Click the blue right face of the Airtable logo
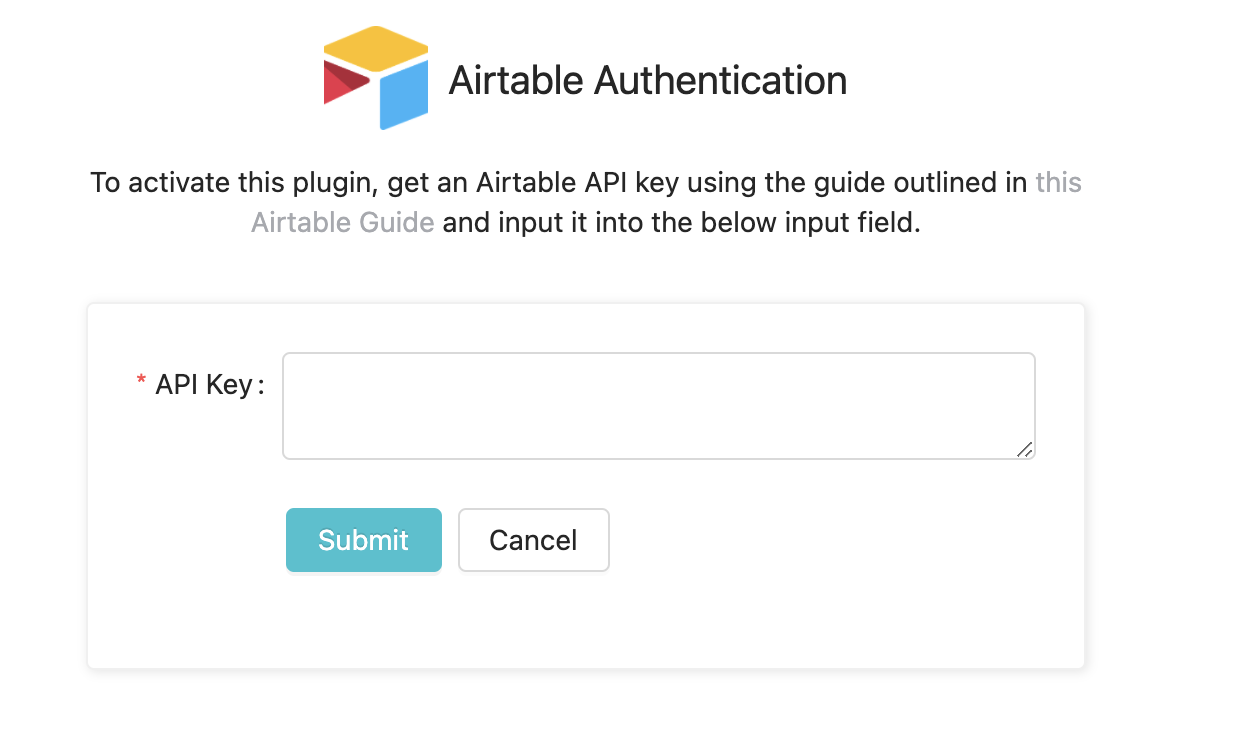The width and height of the screenshot is (1240, 740). pos(404,94)
